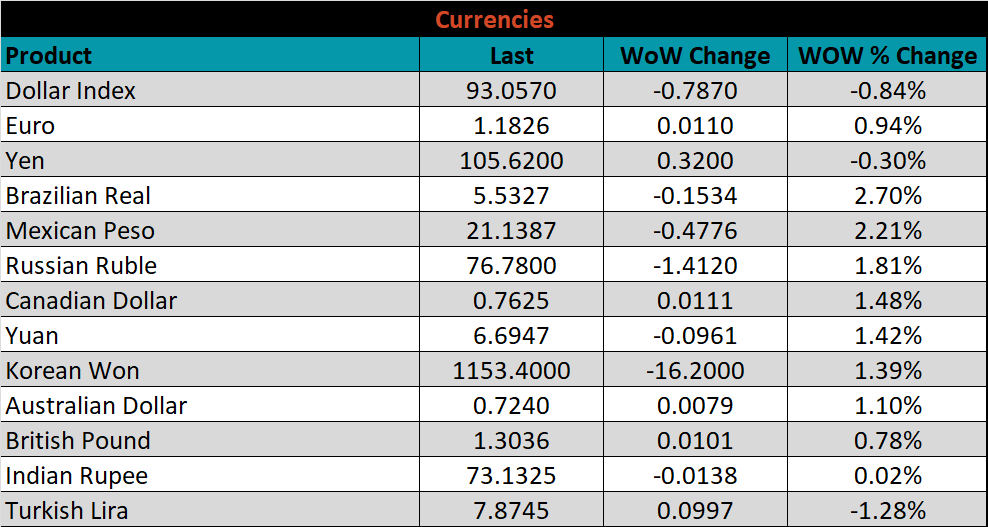Click the WoW Change column header
The width and height of the screenshot is (988, 527).
[x=695, y=55]
